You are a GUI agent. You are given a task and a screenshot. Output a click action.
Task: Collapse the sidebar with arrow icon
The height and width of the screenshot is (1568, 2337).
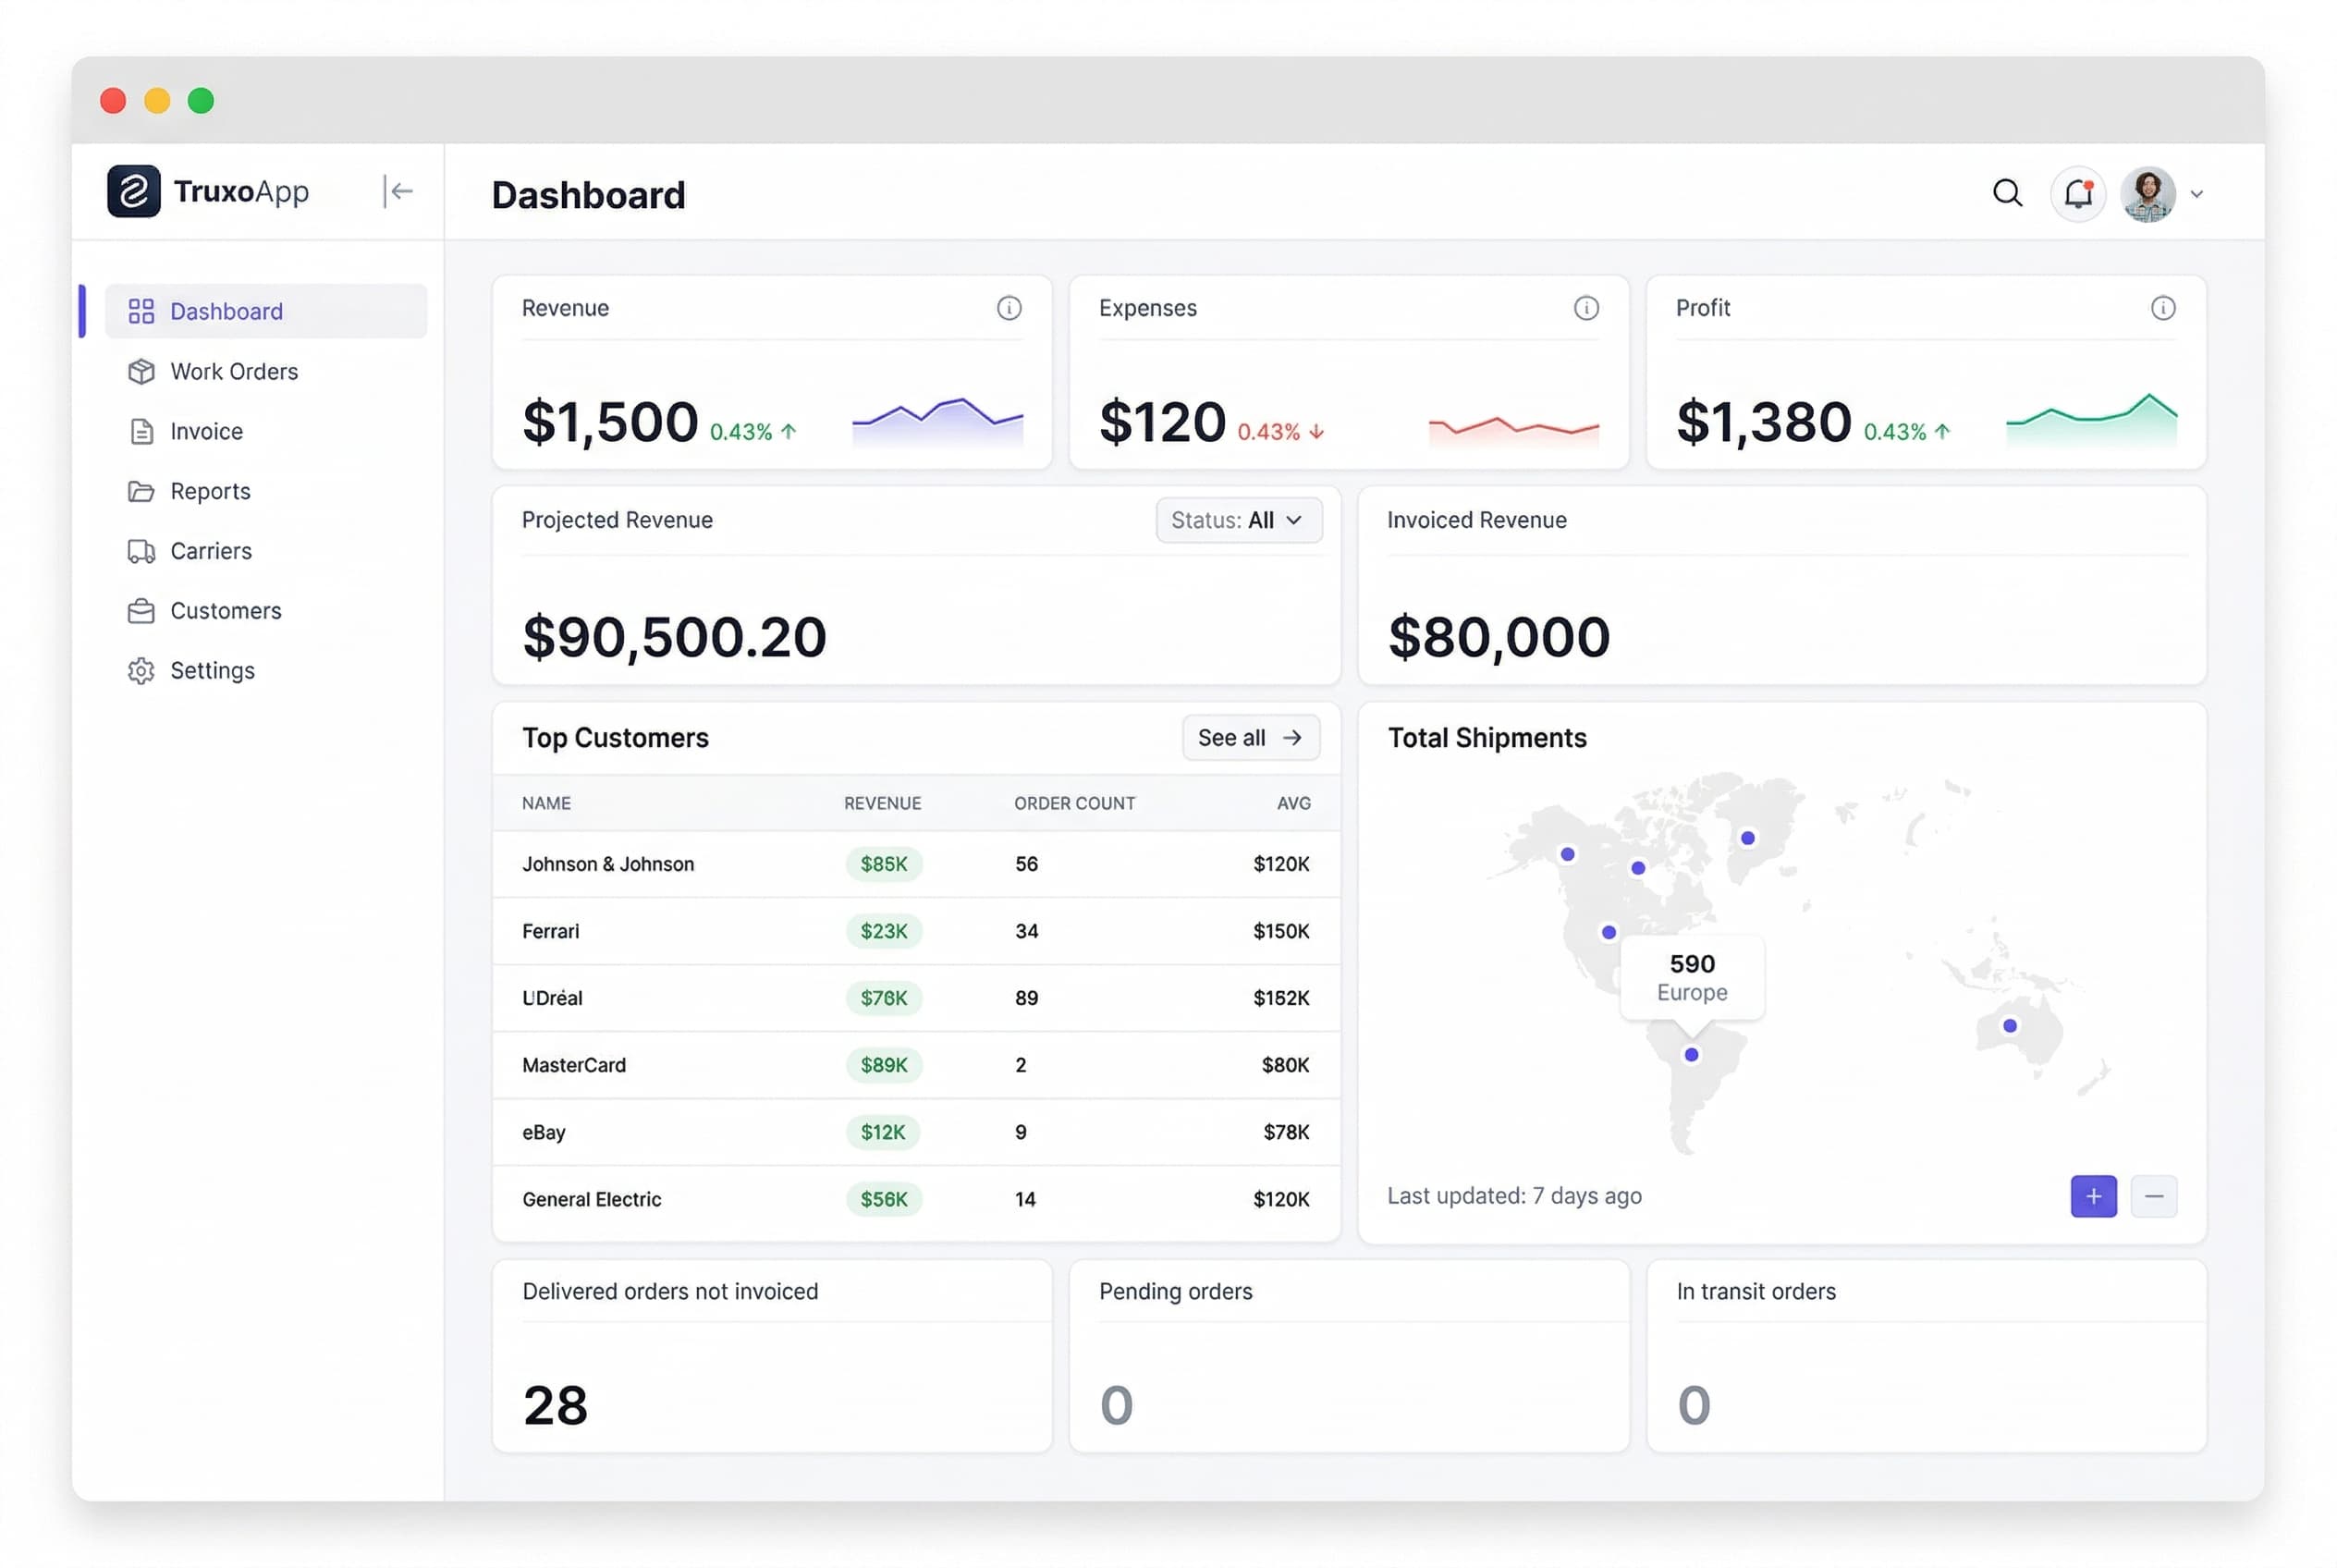tap(398, 191)
